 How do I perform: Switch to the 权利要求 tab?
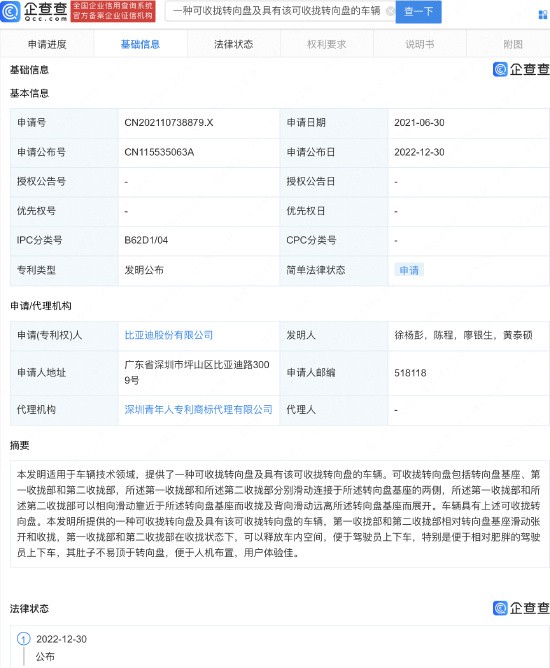327,44
